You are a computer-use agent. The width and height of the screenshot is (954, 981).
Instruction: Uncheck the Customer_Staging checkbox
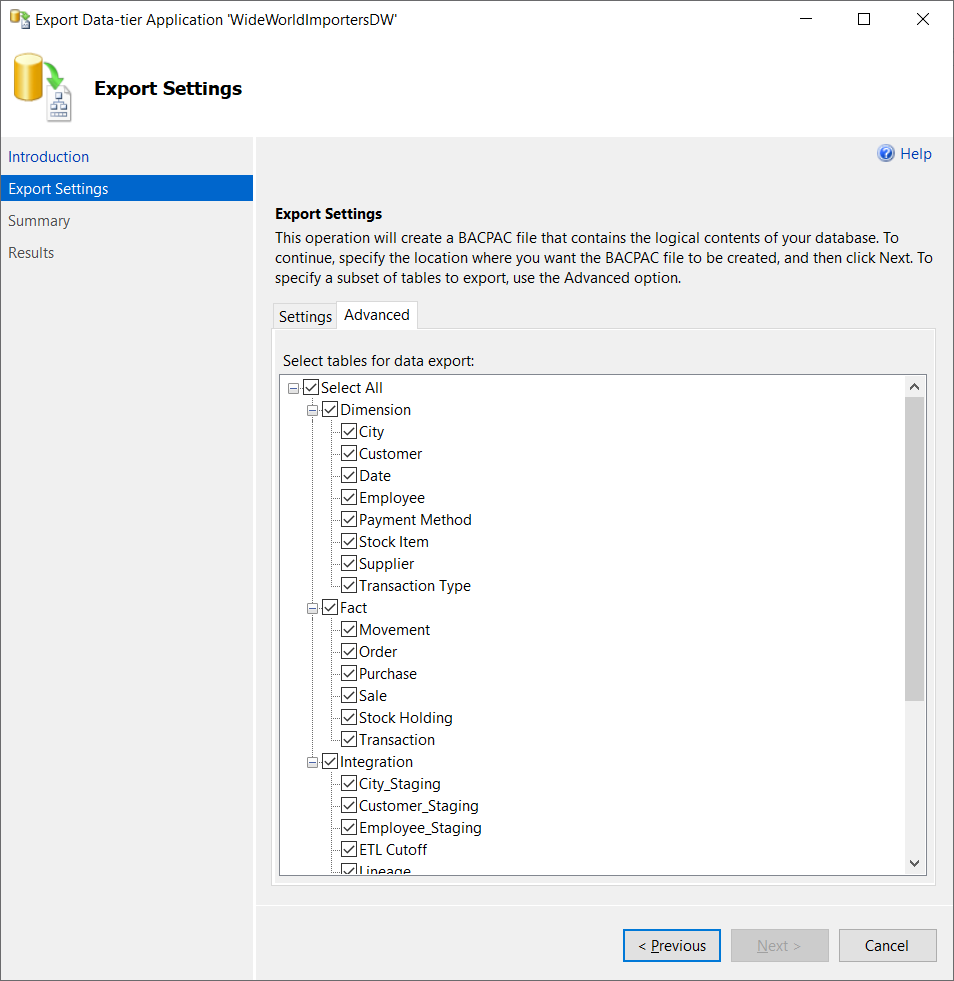coord(349,805)
